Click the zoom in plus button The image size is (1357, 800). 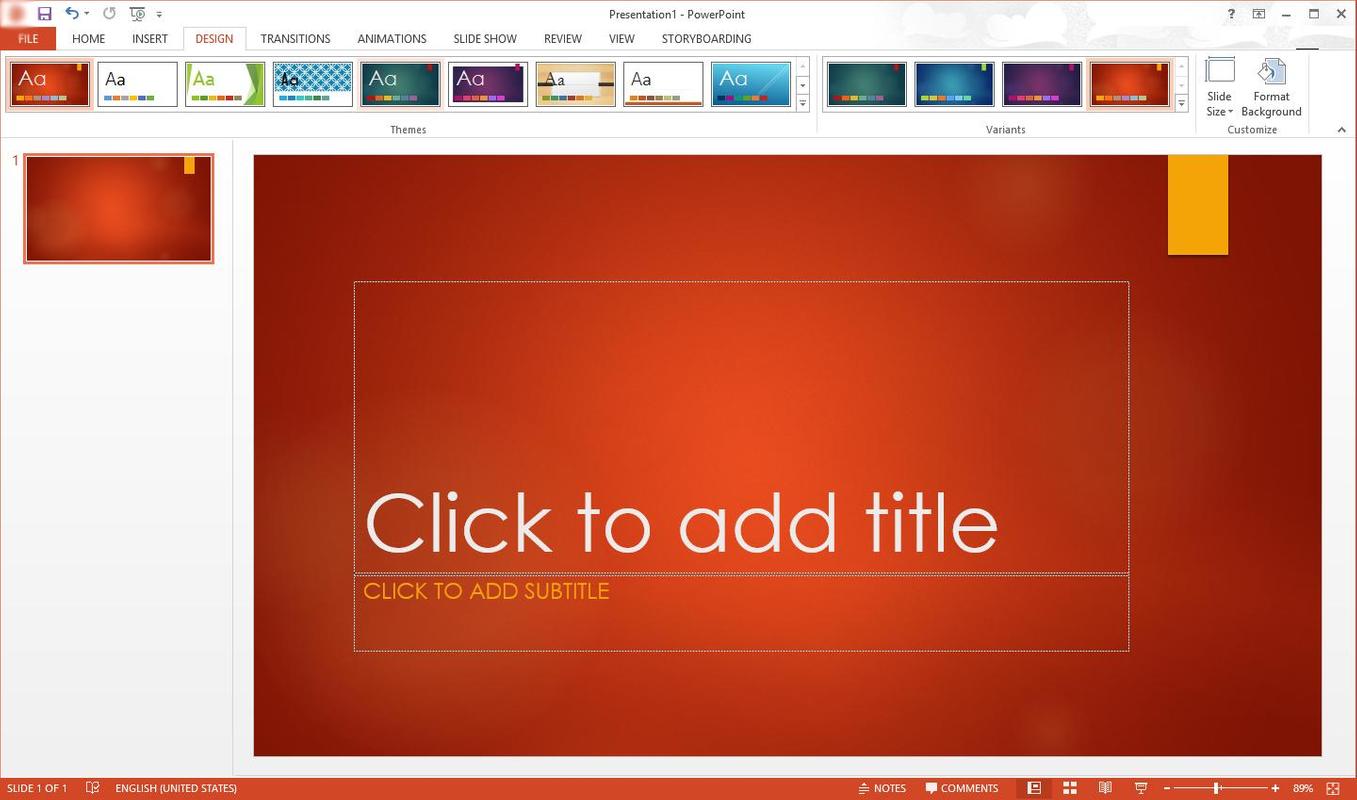point(1275,789)
